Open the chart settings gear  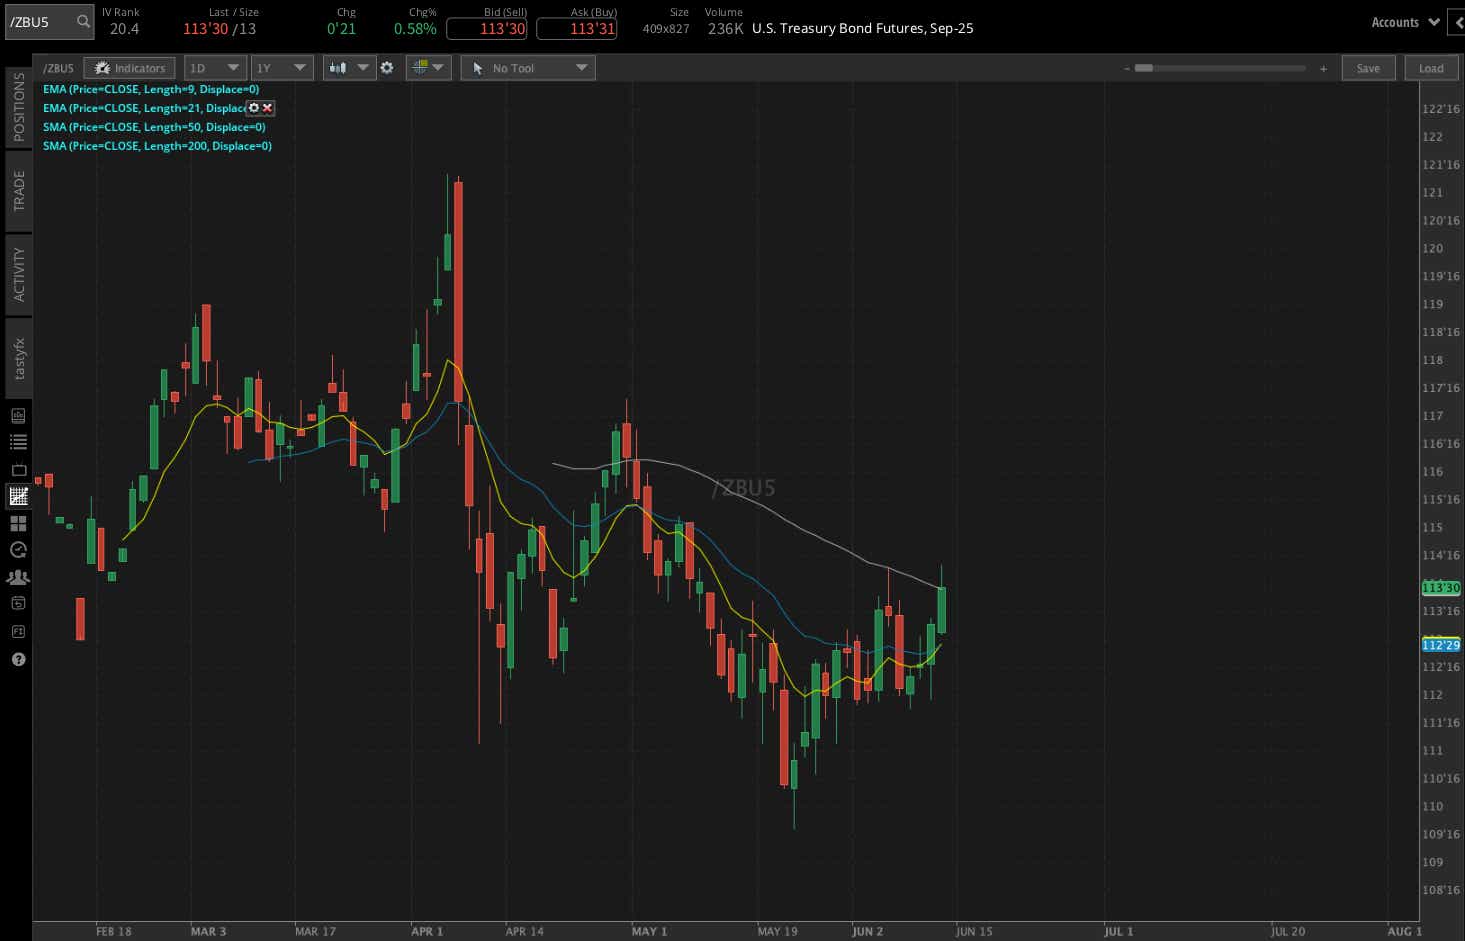387,68
